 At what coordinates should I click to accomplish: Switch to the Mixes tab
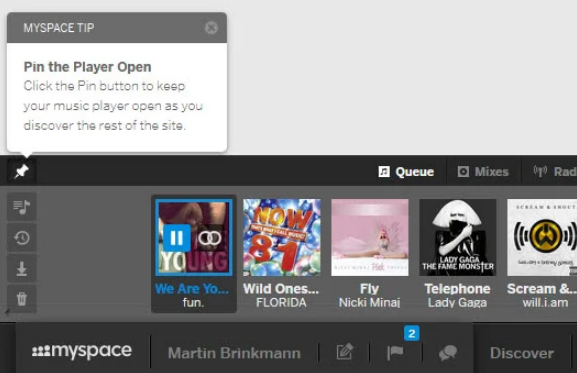pos(483,172)
